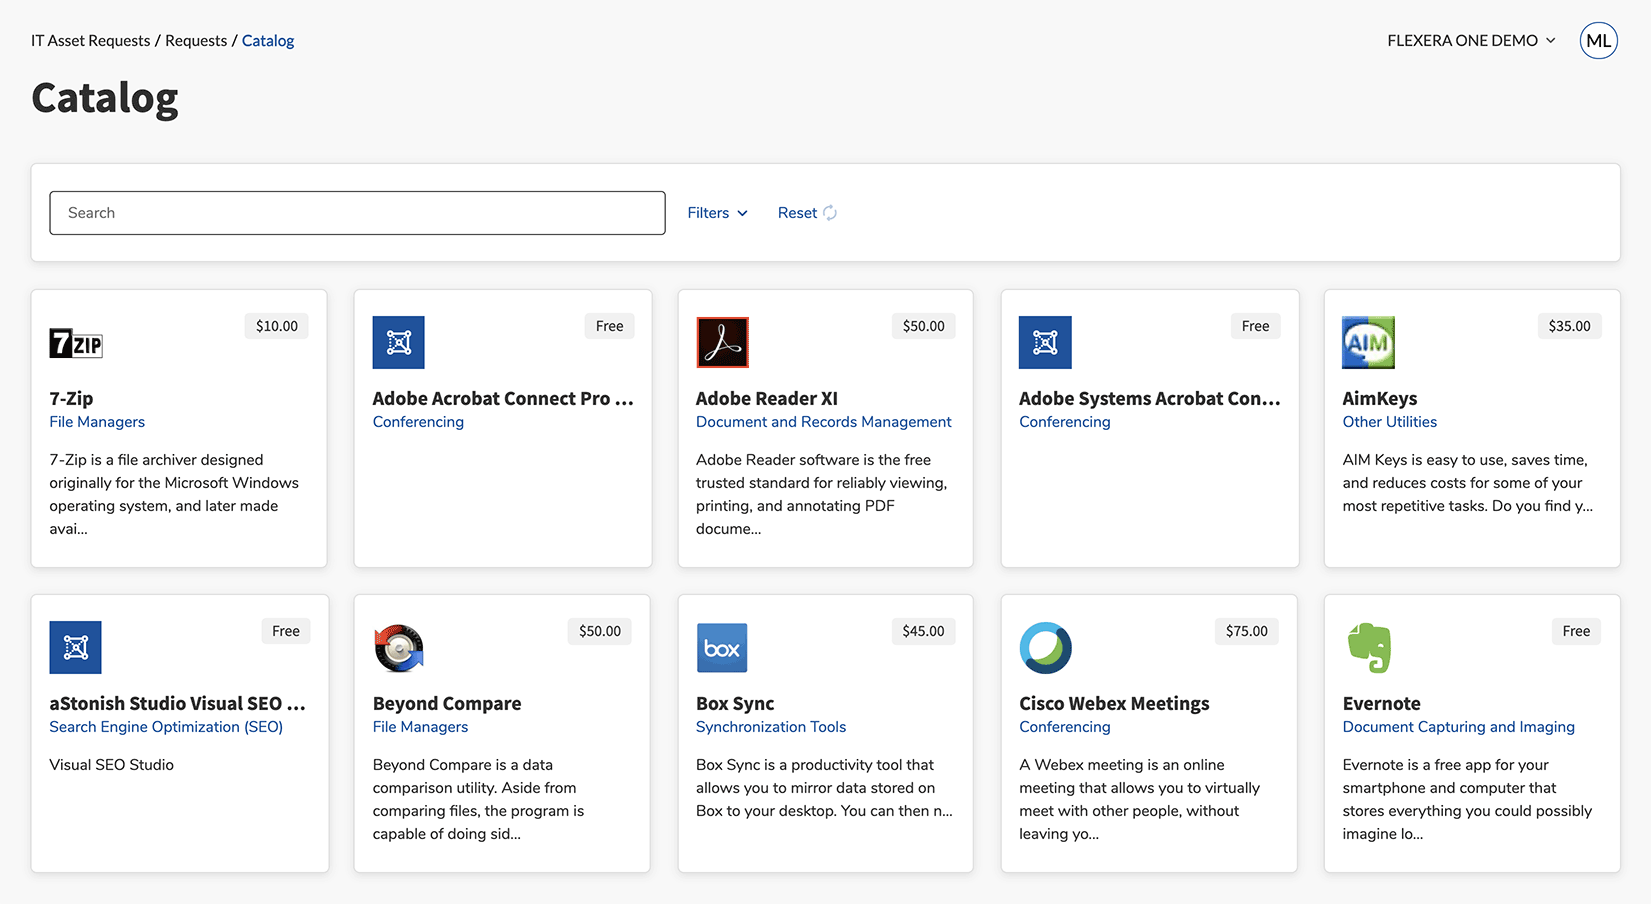
Task: Click the Reset refresh icon
Action: 830,213
